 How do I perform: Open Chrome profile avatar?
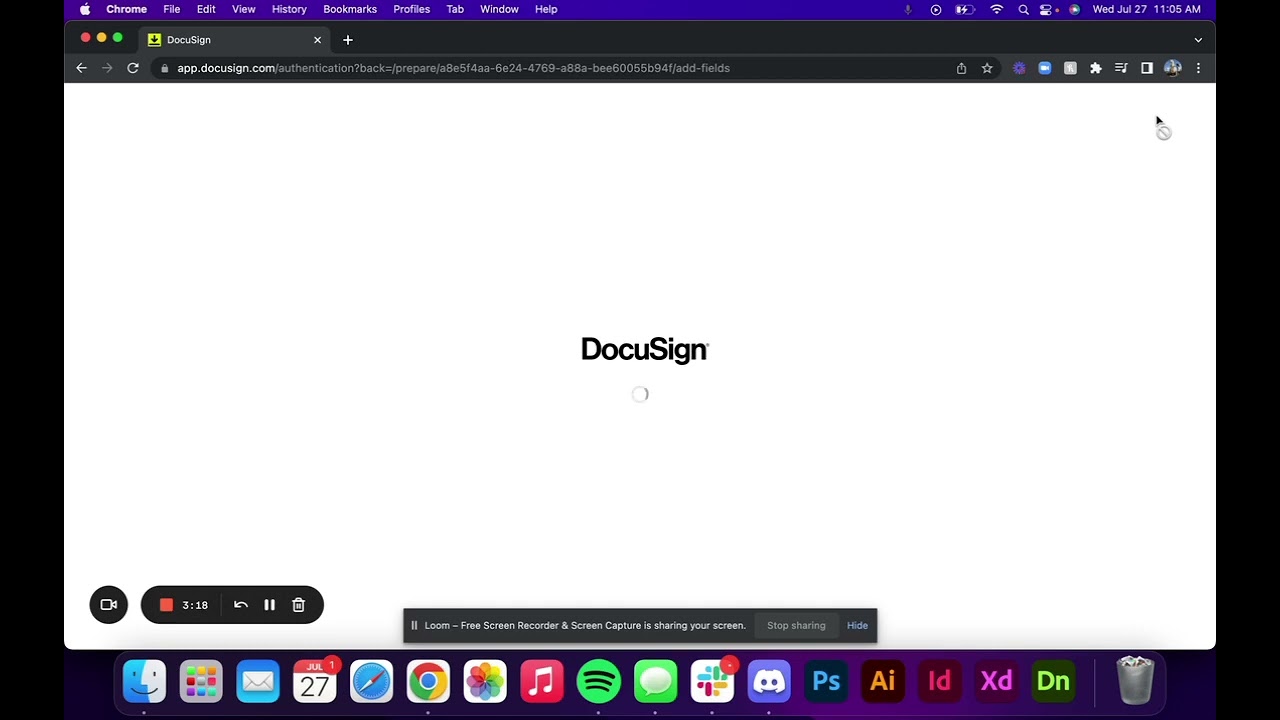pyautogui.click(x=1173, y=68)
